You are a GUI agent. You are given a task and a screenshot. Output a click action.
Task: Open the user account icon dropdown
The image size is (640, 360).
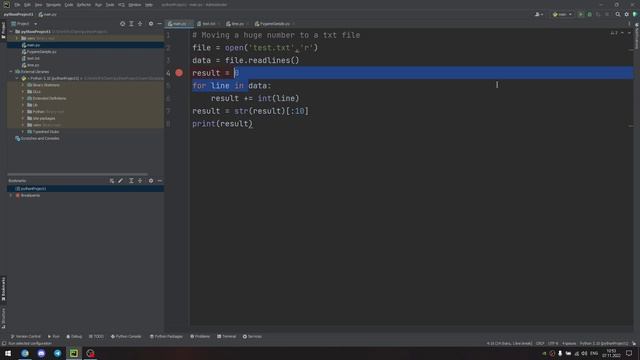tap(539, 14)
